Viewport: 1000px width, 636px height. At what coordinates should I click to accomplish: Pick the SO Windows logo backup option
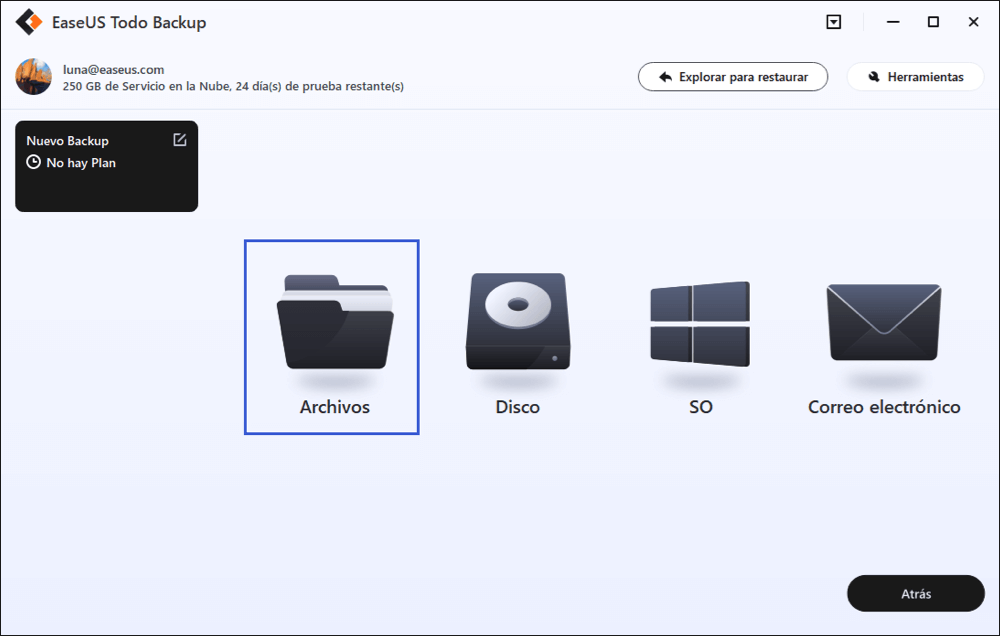[x=700, y=324]
